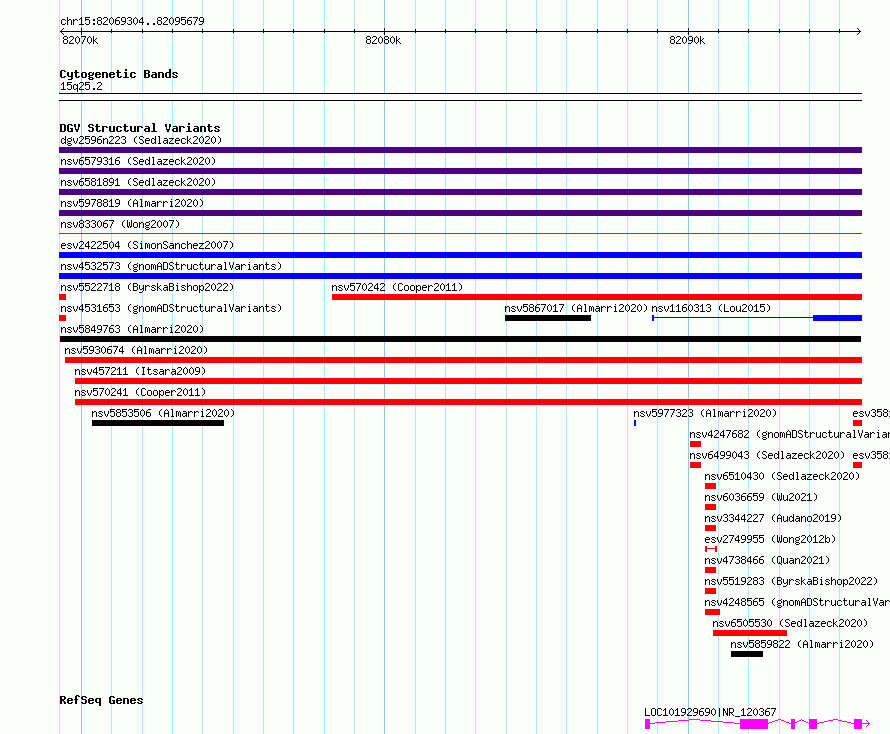Open the nsv6581891 (Sedlazeck2020) variant

138,182
